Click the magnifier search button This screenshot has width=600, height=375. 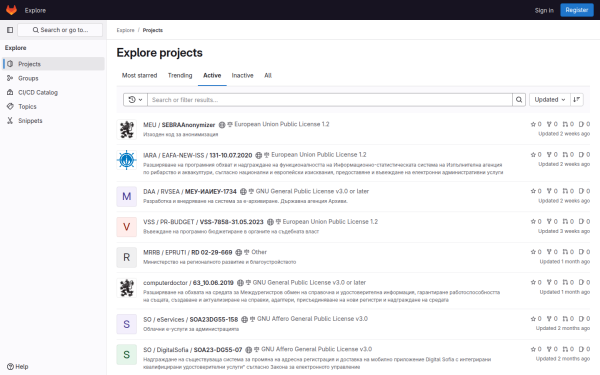[519, 99]
